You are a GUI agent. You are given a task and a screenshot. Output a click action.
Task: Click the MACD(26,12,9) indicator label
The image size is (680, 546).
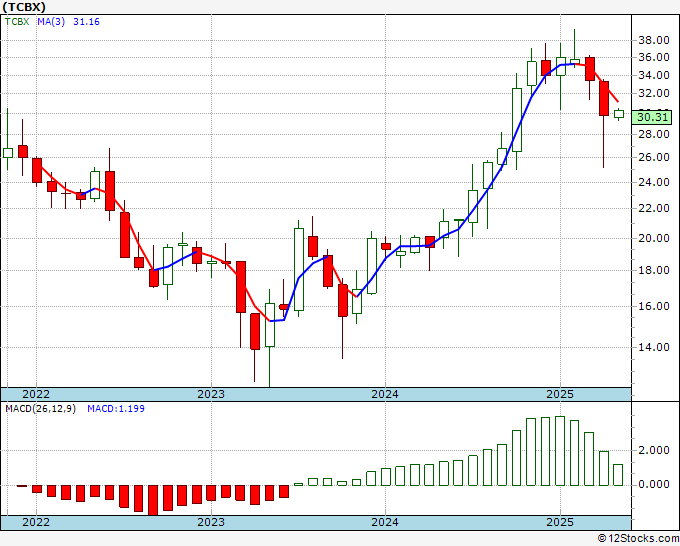pyautogui.click(x=40, y=409)
